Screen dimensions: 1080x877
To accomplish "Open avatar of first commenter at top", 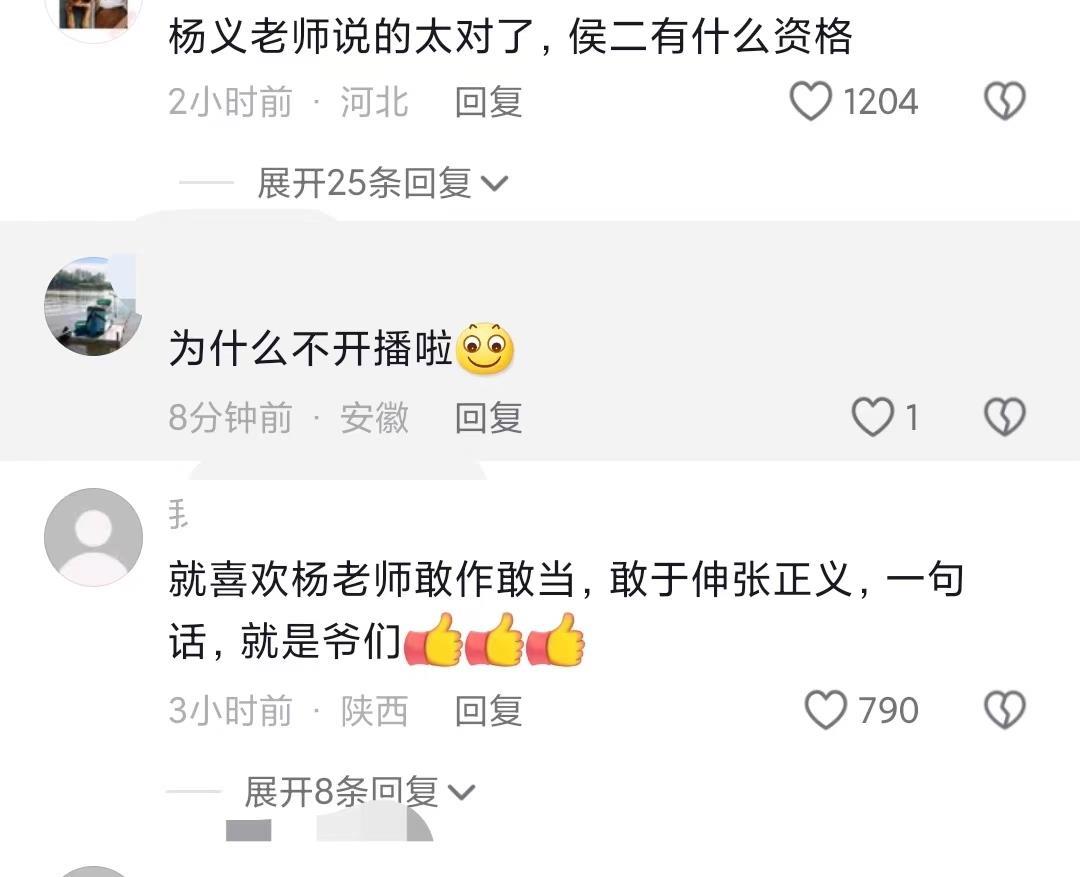I will (x=93, y=14).
